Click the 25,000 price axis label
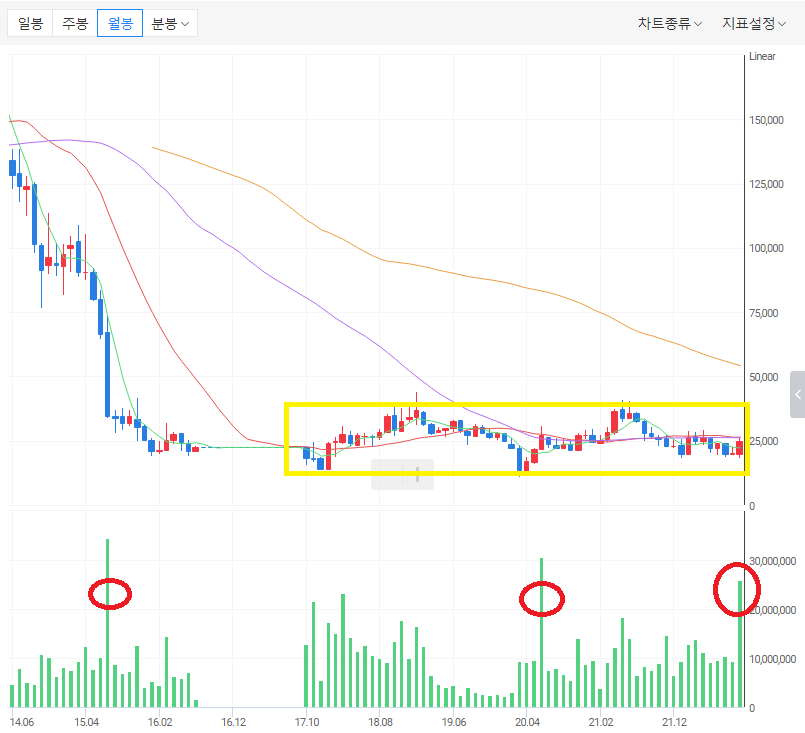The width and height of the screenshot is (805, 733). coord(764,441)
